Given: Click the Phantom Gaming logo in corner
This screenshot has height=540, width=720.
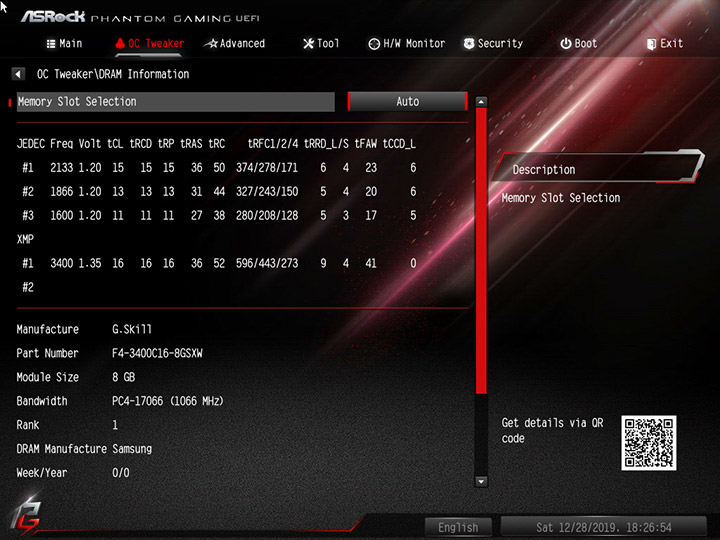Looking at the screenshot, I should [26, 518].
